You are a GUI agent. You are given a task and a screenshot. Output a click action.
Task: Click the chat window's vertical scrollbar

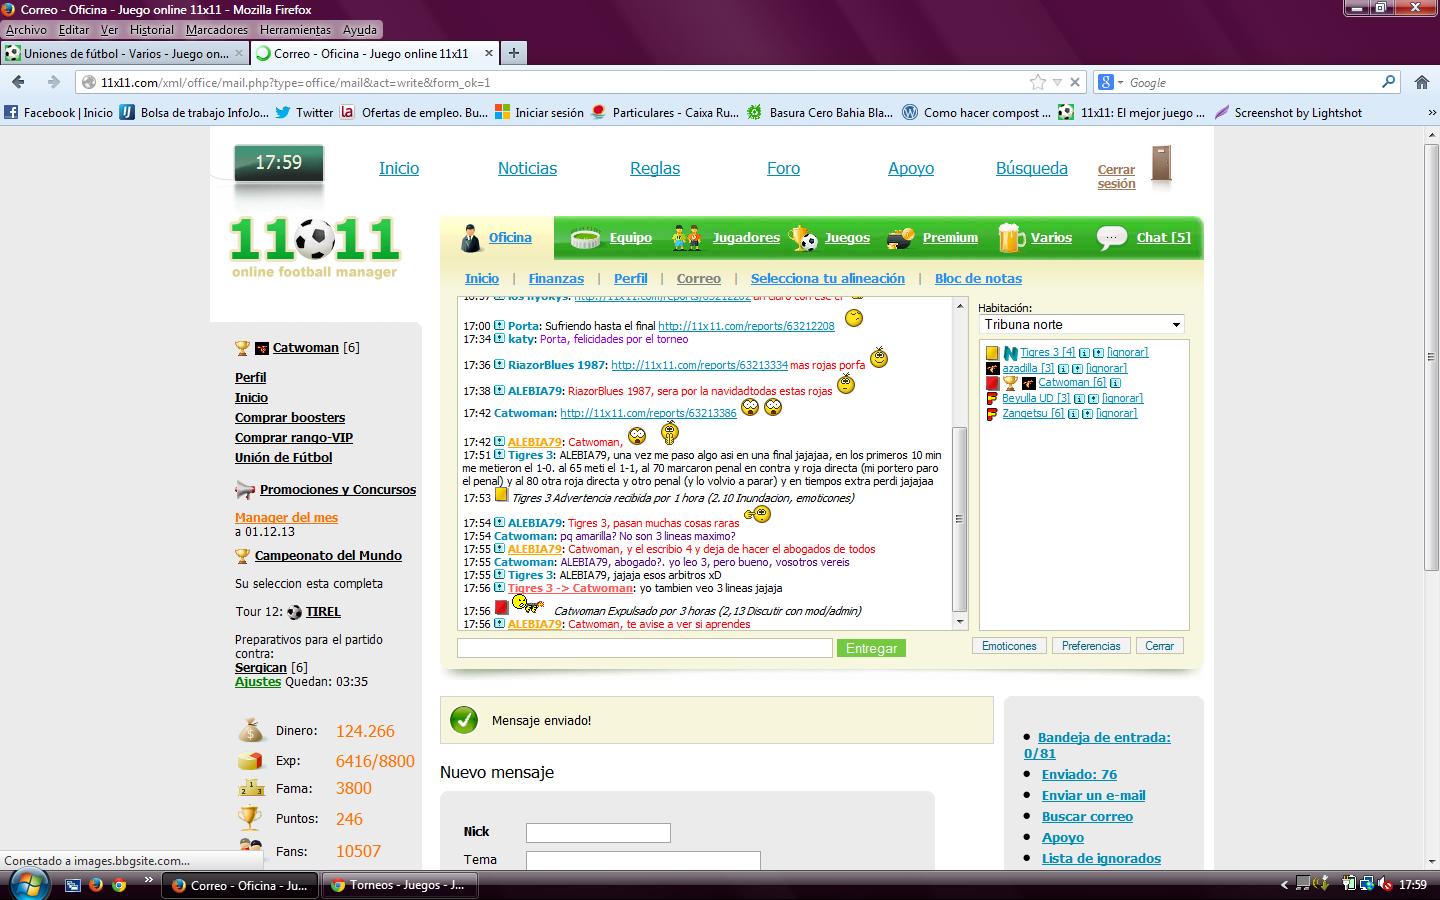click(x=960, y=518)
